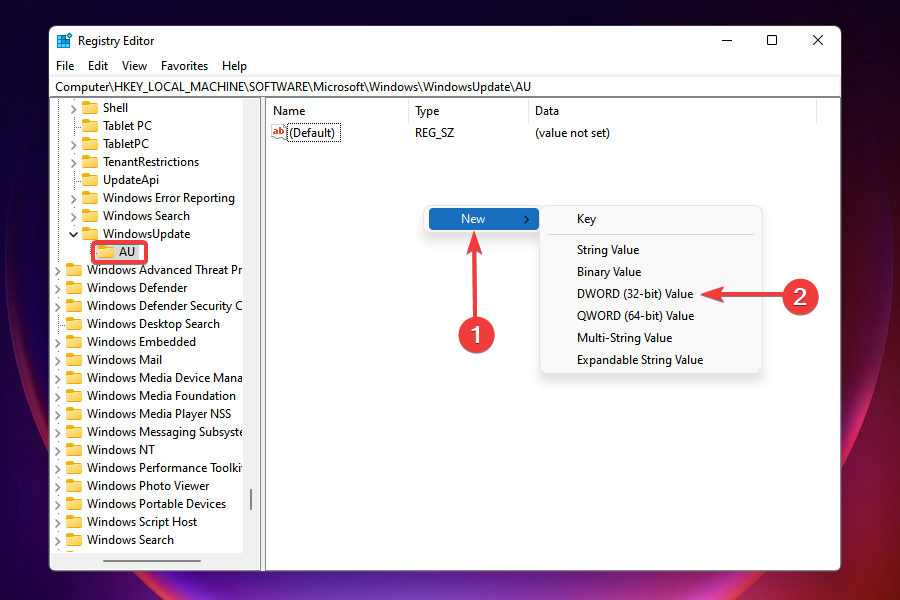Select the Windows Defender Security C key
Screen dimensions: 900x600
point(164,306)
